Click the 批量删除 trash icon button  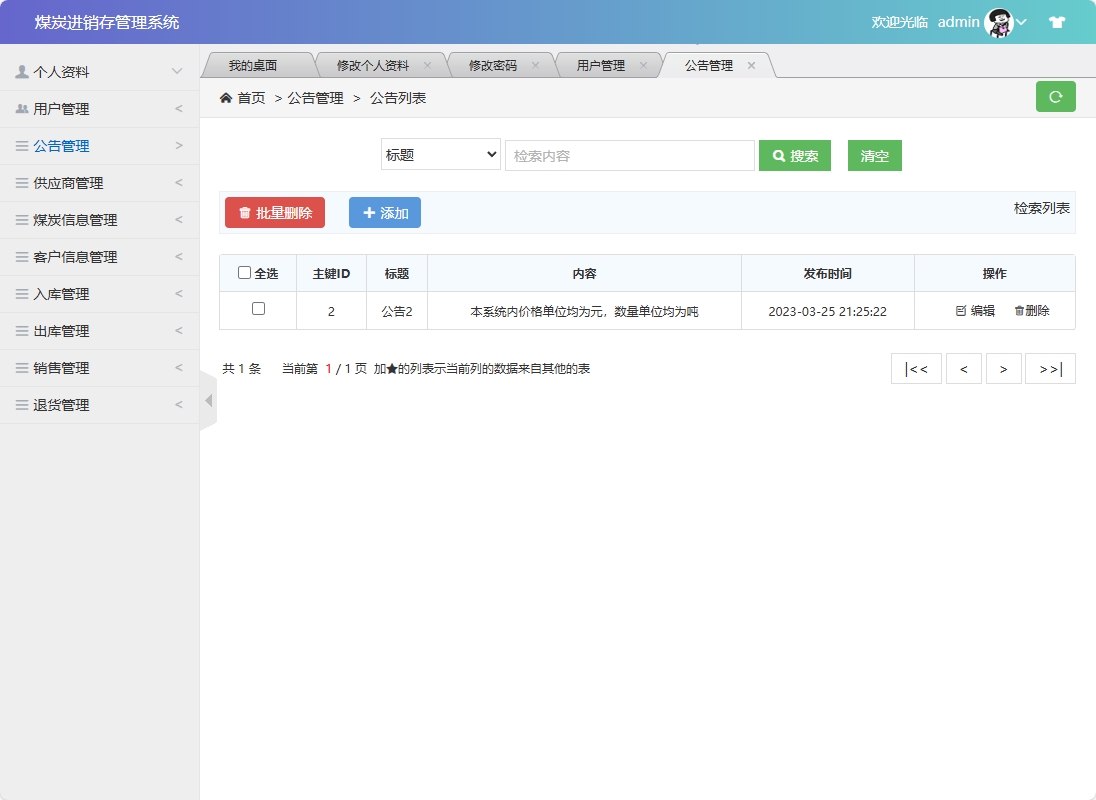(x=245, y=212)
